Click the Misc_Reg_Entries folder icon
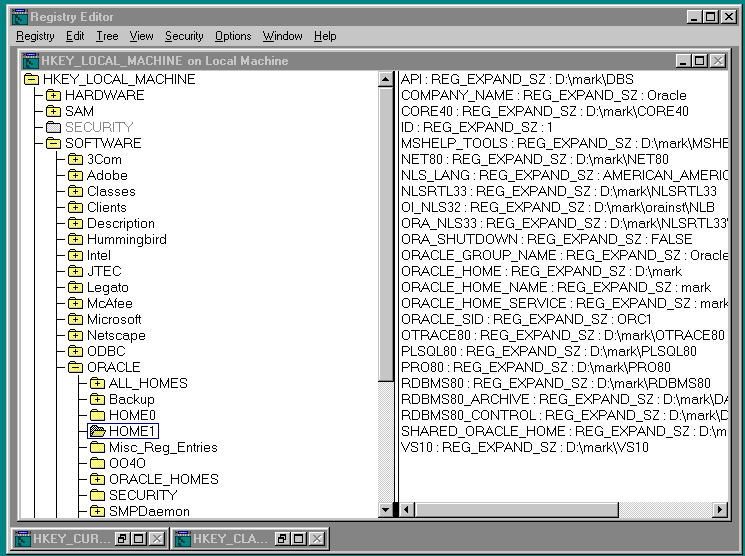The width and height of the screenshot is (745, 556). click(97, 447)
